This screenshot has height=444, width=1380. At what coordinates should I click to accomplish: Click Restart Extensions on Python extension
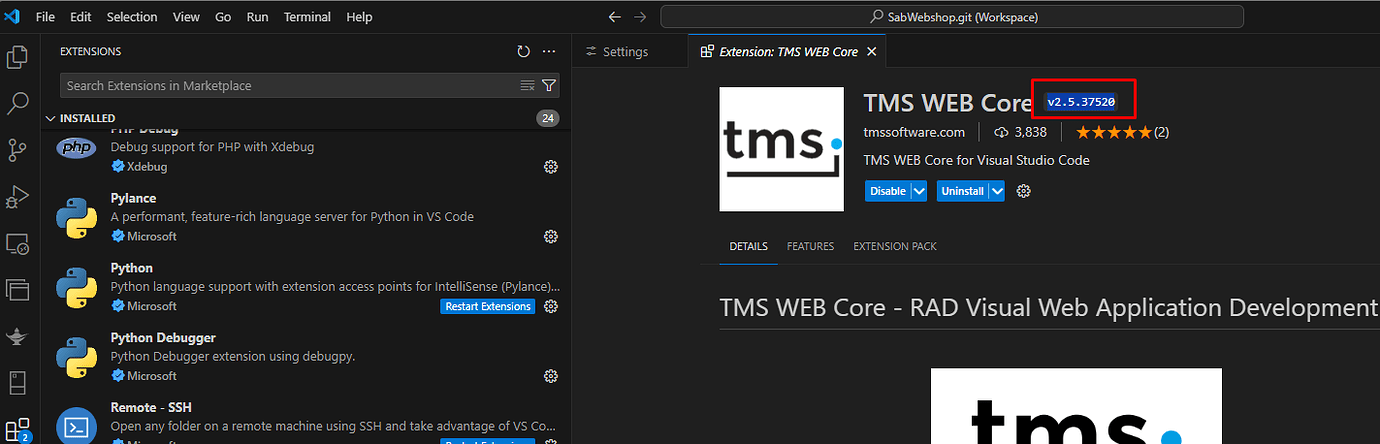point(487,306)
